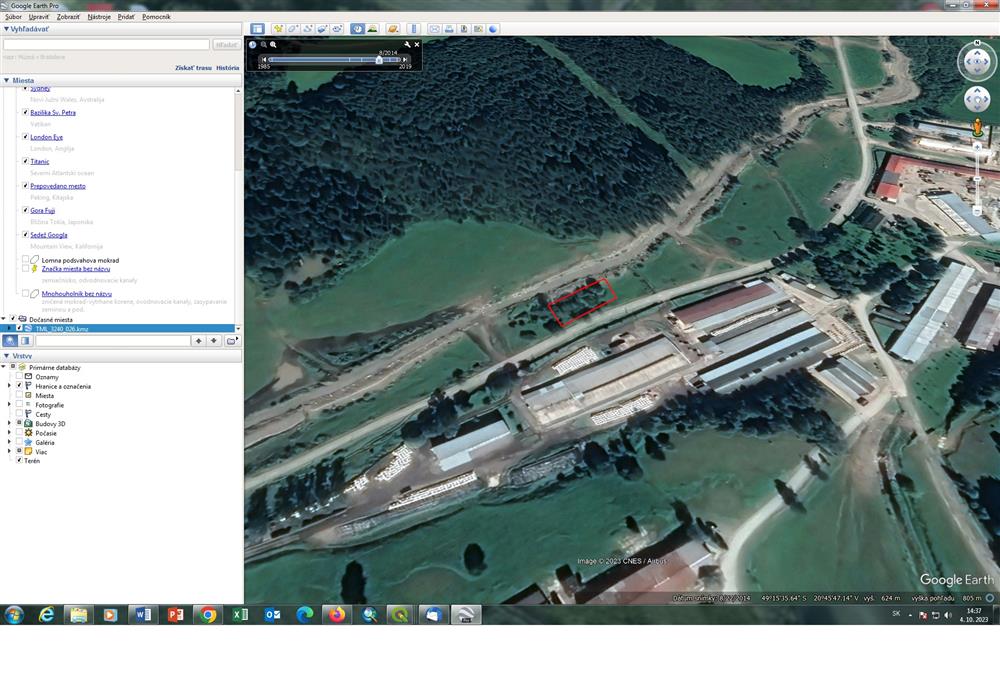Open time slider options wrench icon
This screenshot has height=694, width=1000.
407,45
